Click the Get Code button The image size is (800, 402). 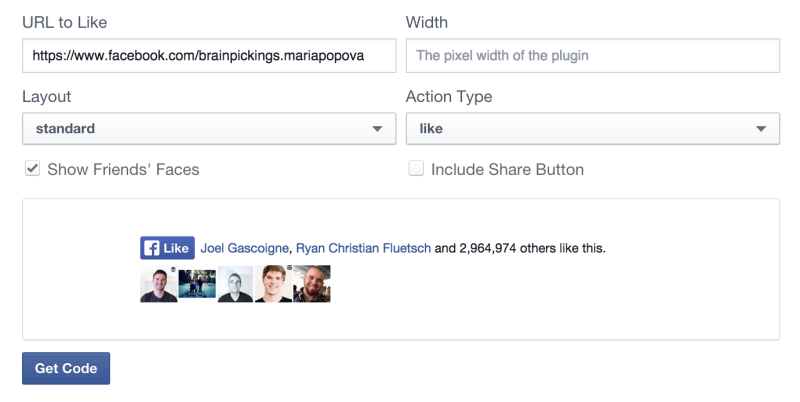click(x=66, y=368)
